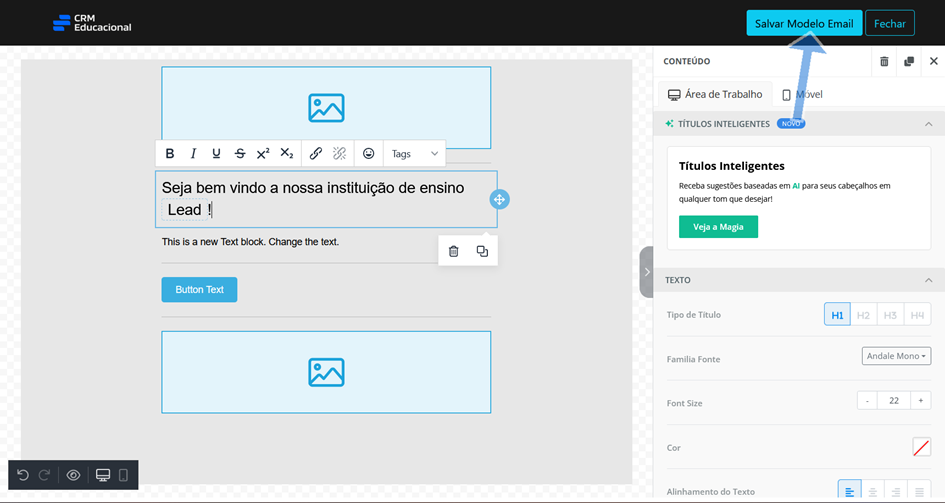Click the 'This is a new Text block' paragraph

(x=250, y=242)
